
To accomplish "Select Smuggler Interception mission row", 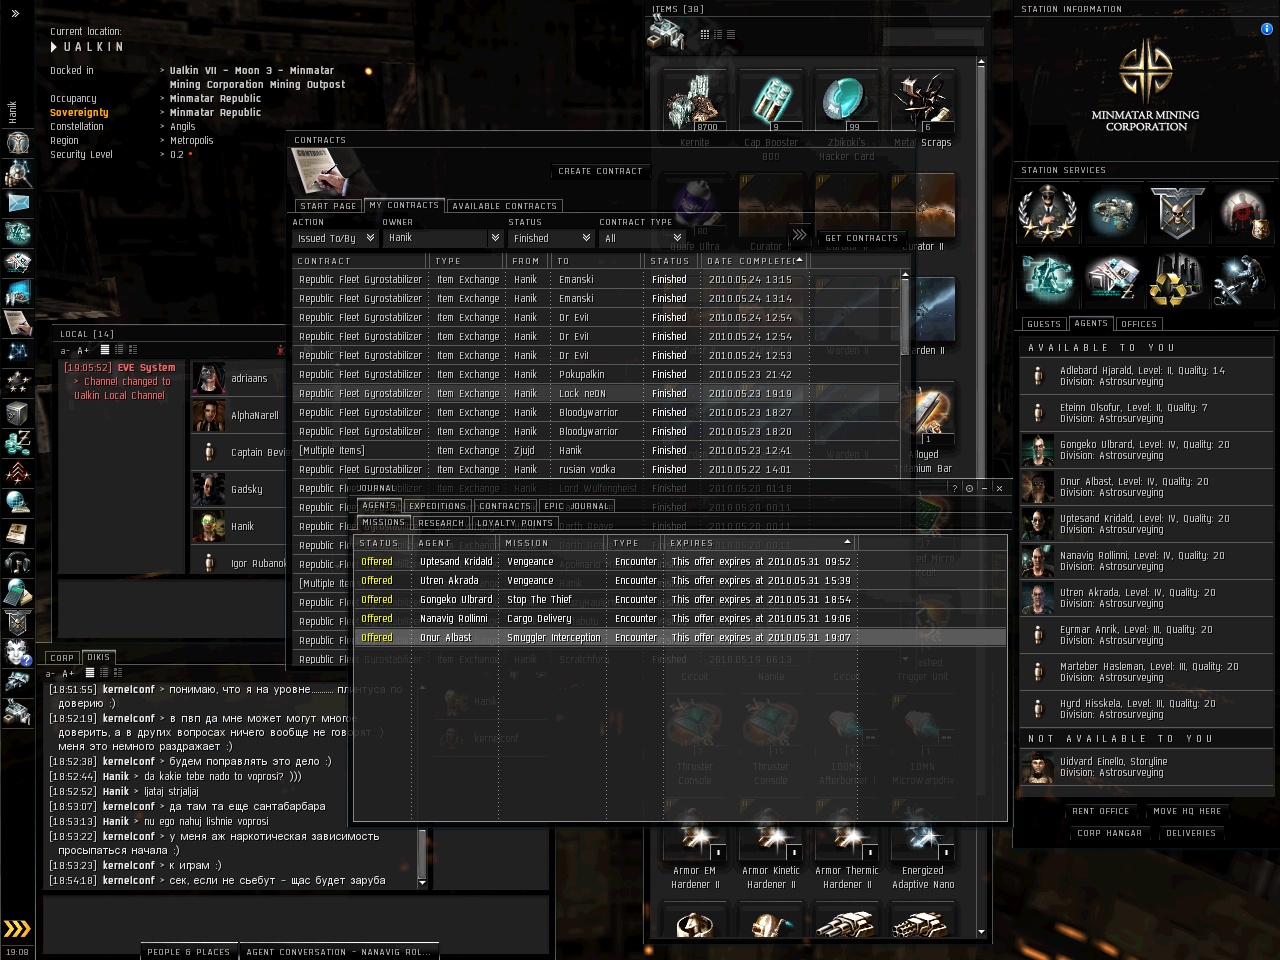I will point(680,637).
